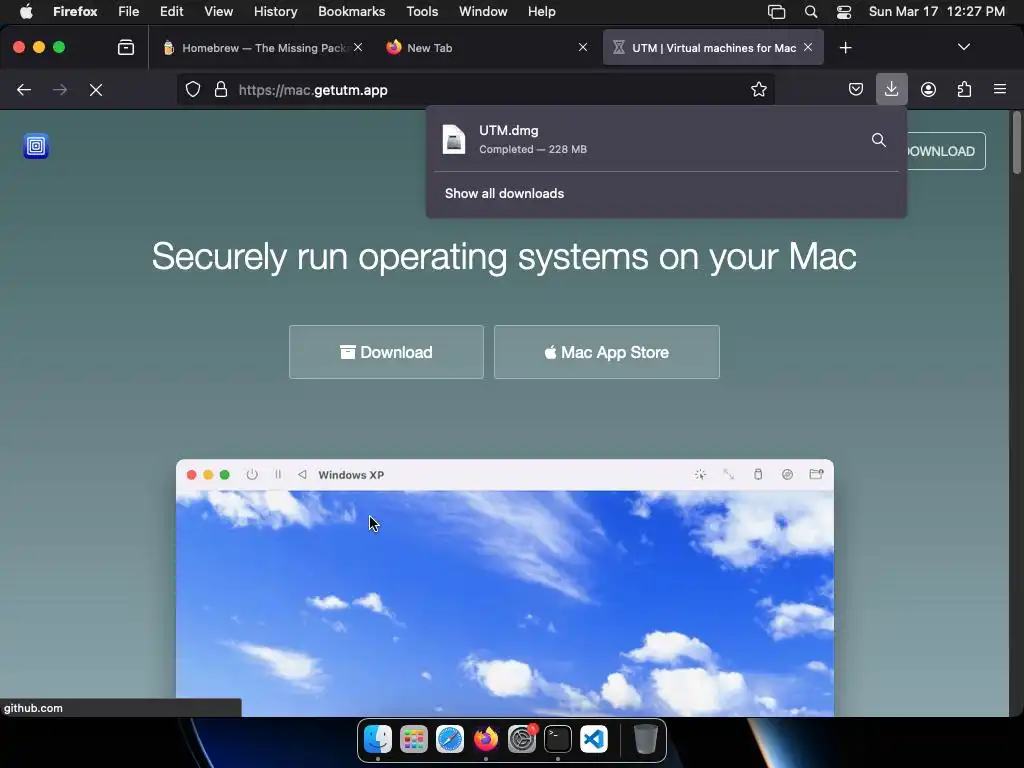This screenshot has height=768, width=1024.
Task: Open the History menu
Action: [276, 12]
